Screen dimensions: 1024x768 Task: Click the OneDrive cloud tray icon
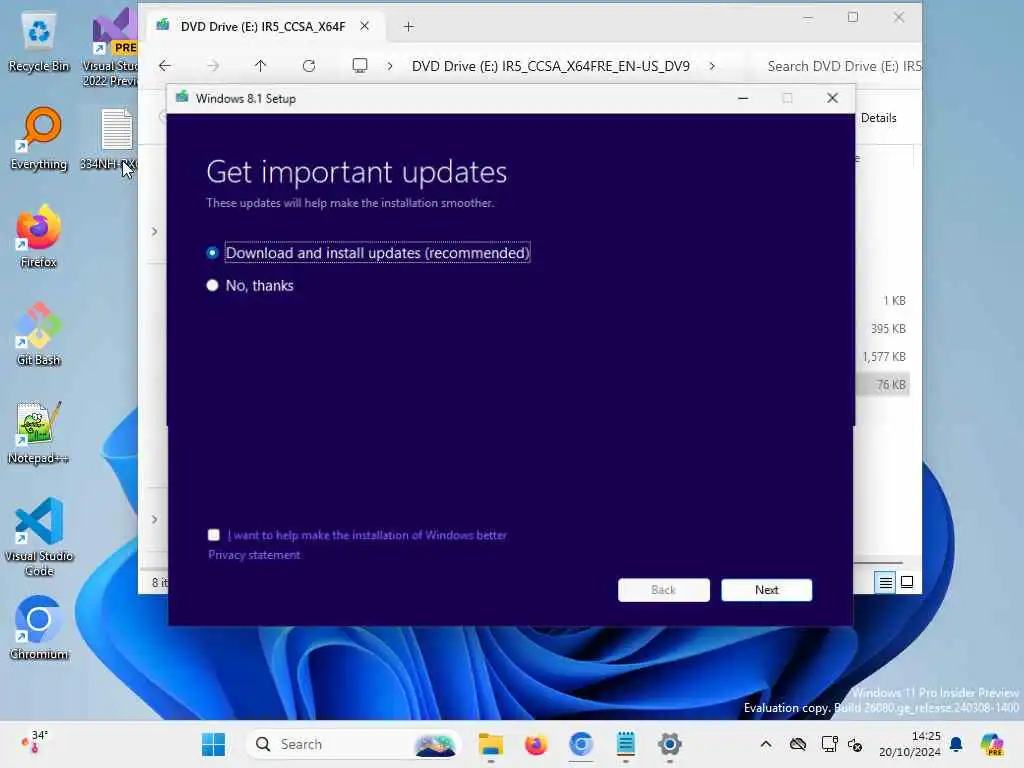(x=798, y=744)
